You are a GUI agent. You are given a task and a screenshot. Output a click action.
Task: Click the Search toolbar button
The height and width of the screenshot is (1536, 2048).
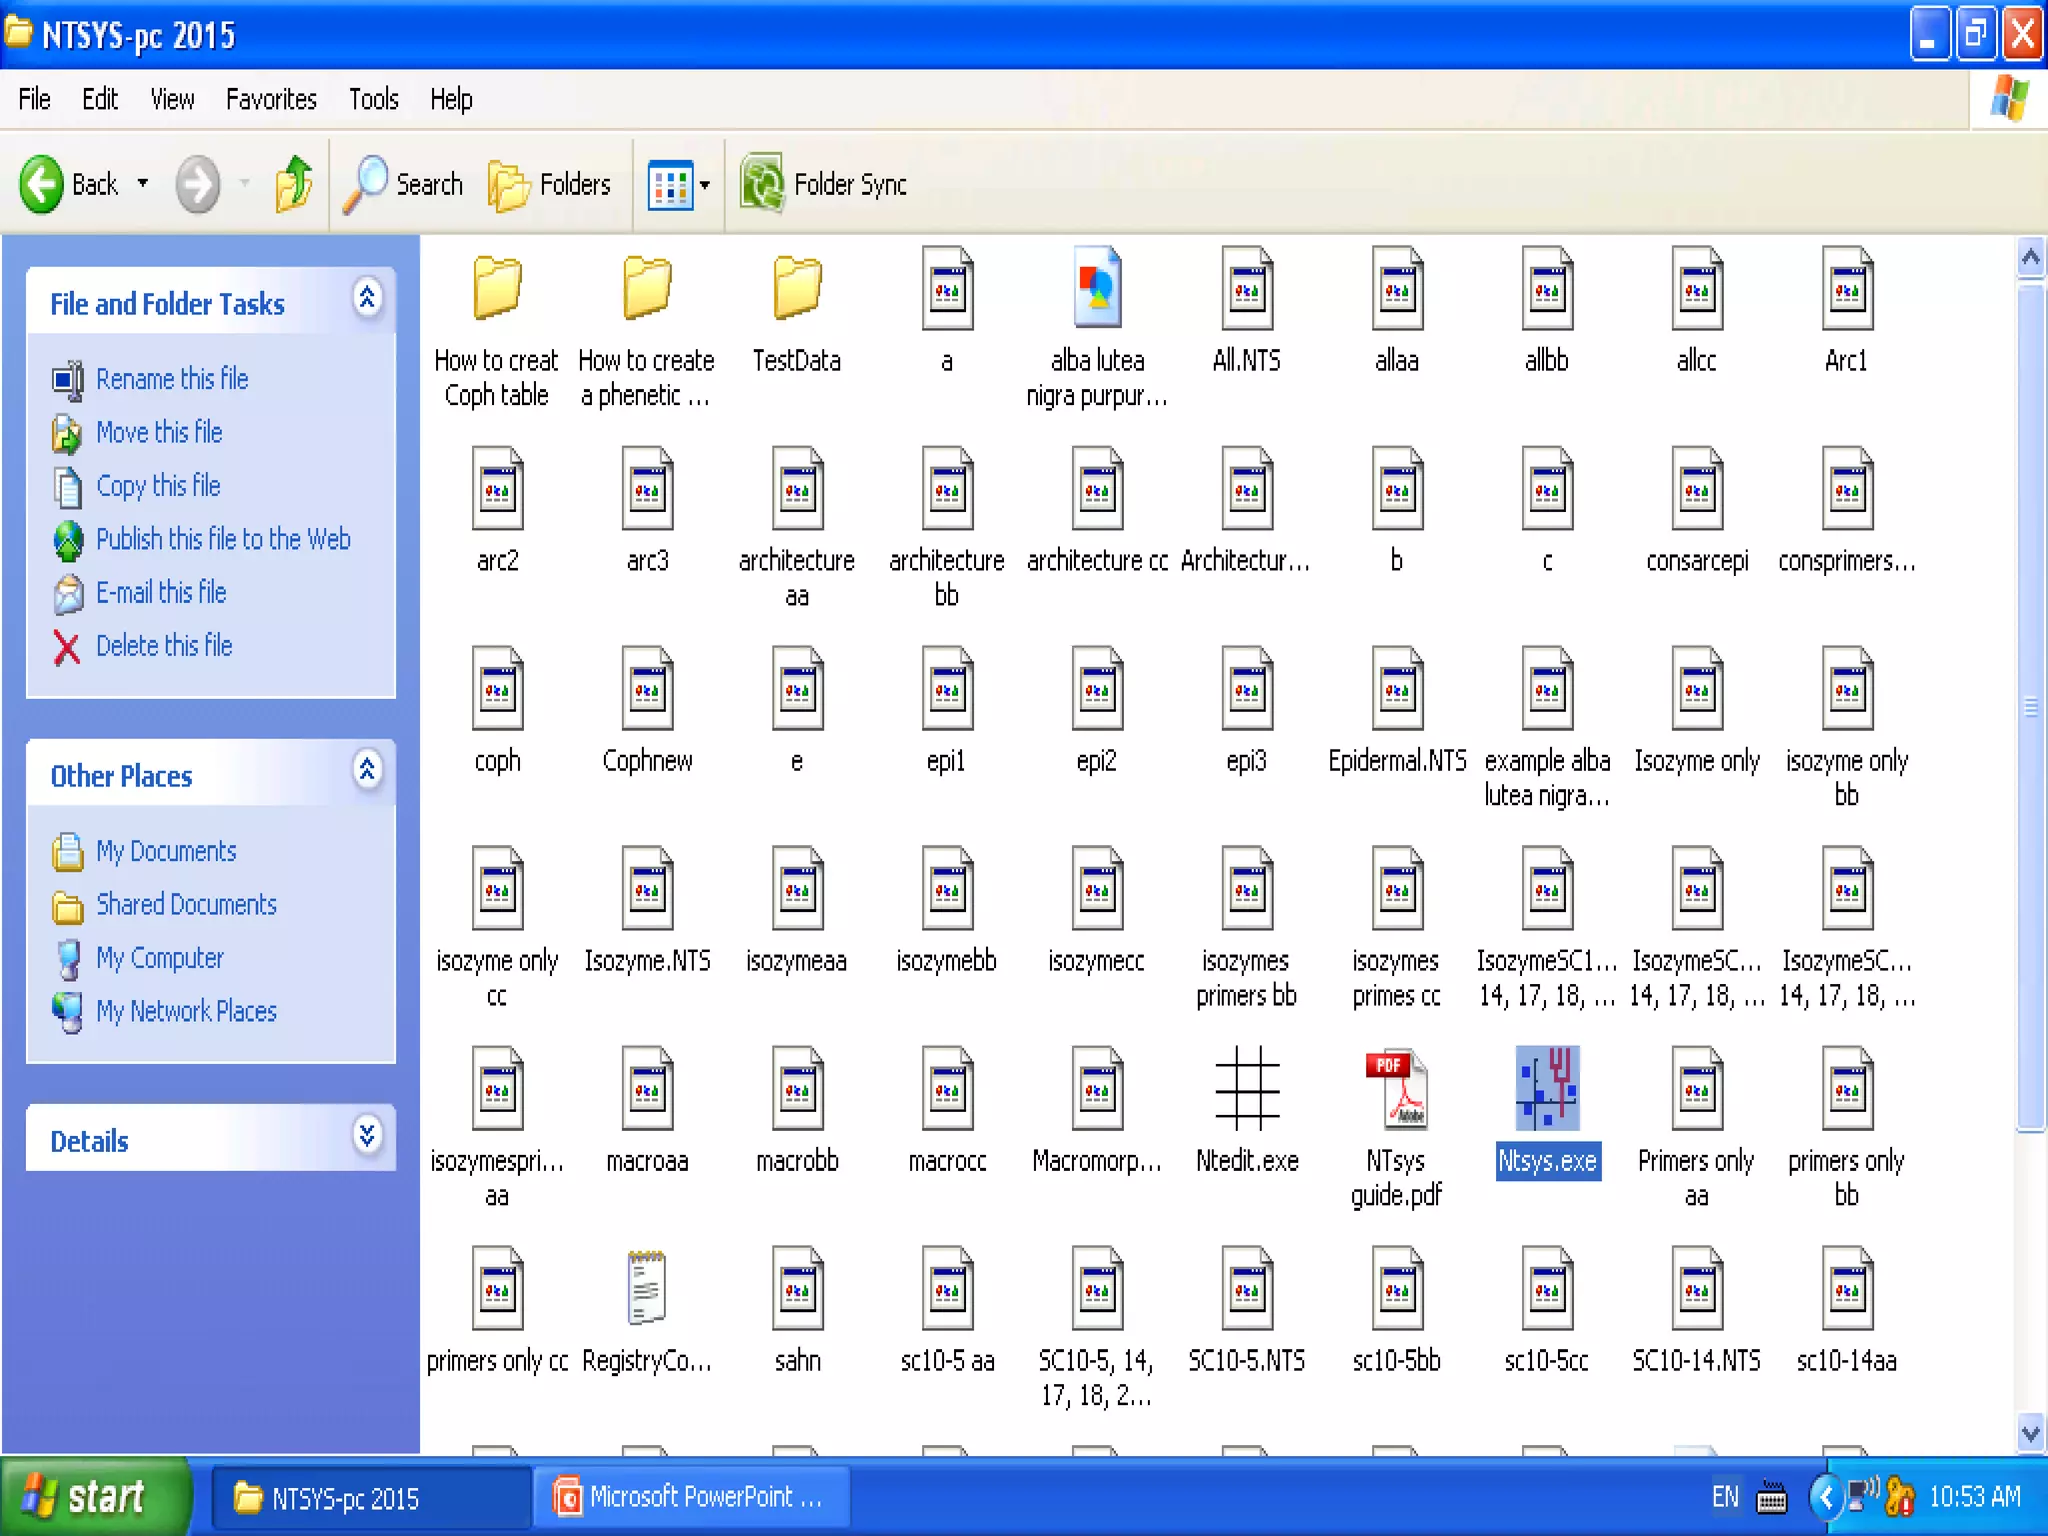[404, 184]
